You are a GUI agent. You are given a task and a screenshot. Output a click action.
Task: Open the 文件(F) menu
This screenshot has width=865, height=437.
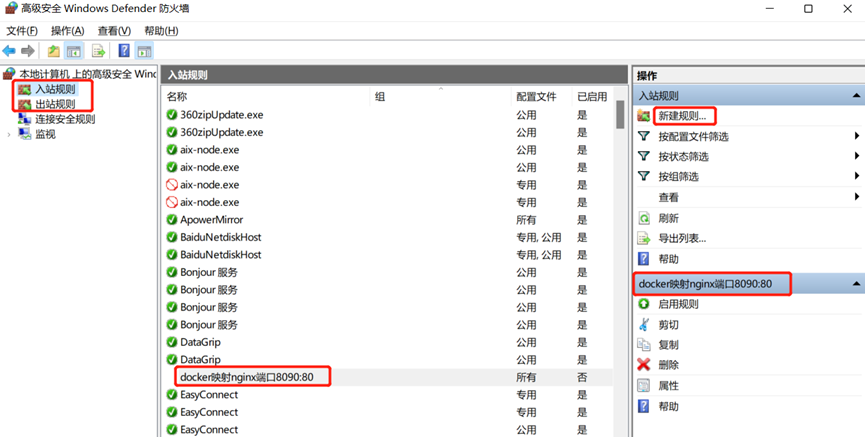(22, 31)
